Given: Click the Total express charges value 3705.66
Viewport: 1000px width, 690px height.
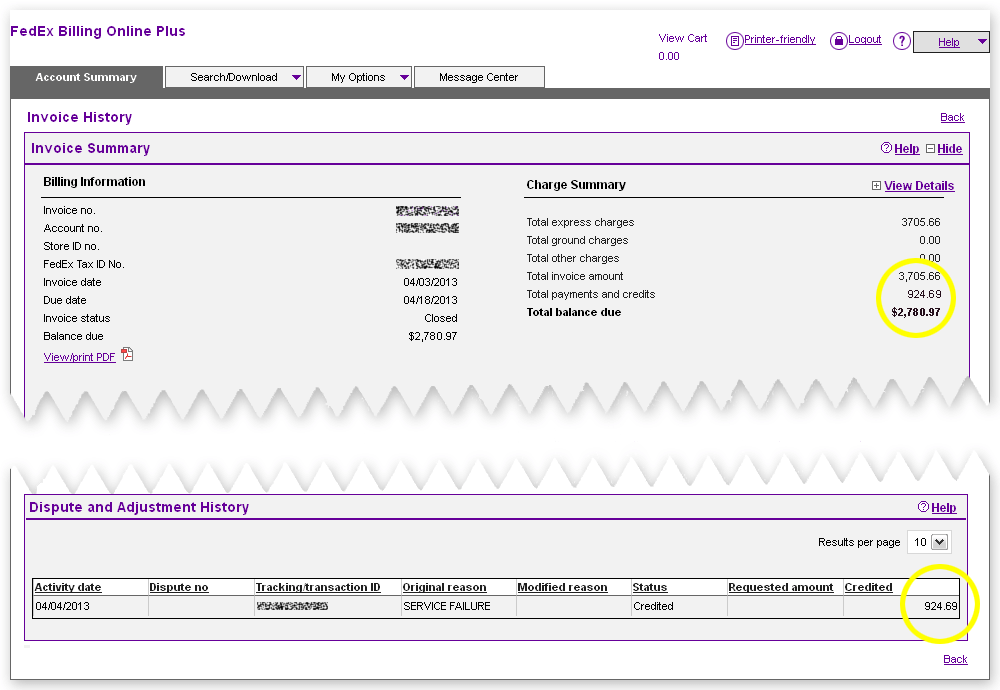Looking at the screenshot, I should coord(921,223).
